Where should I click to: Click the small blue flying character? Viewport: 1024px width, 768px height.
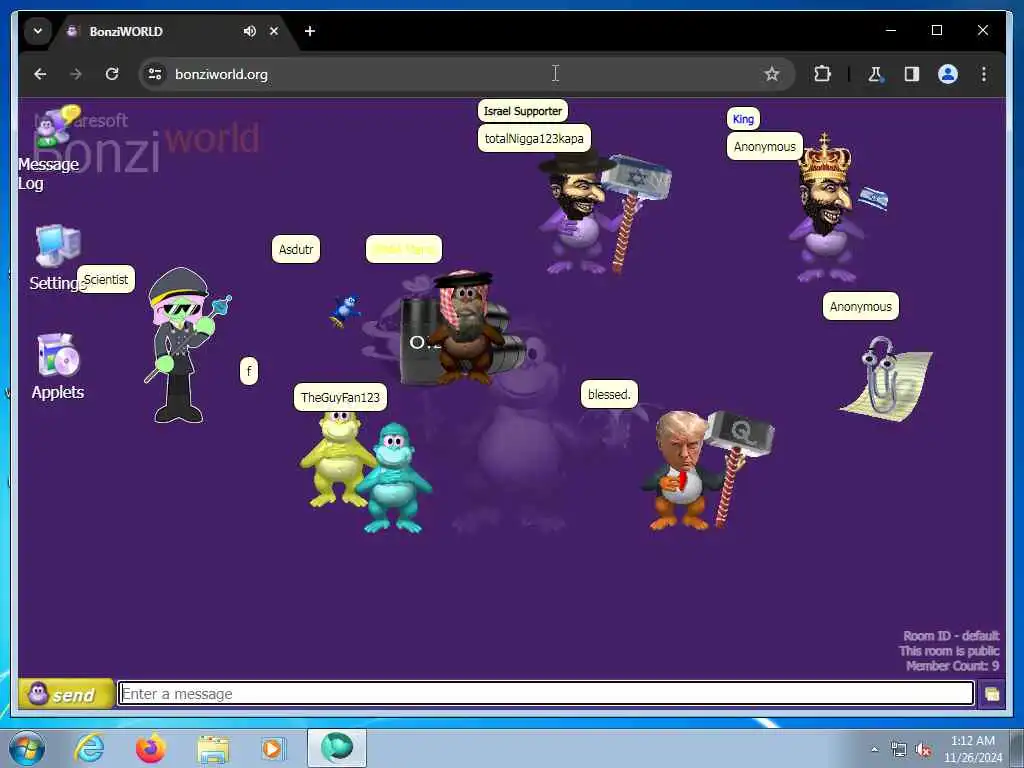345,310
